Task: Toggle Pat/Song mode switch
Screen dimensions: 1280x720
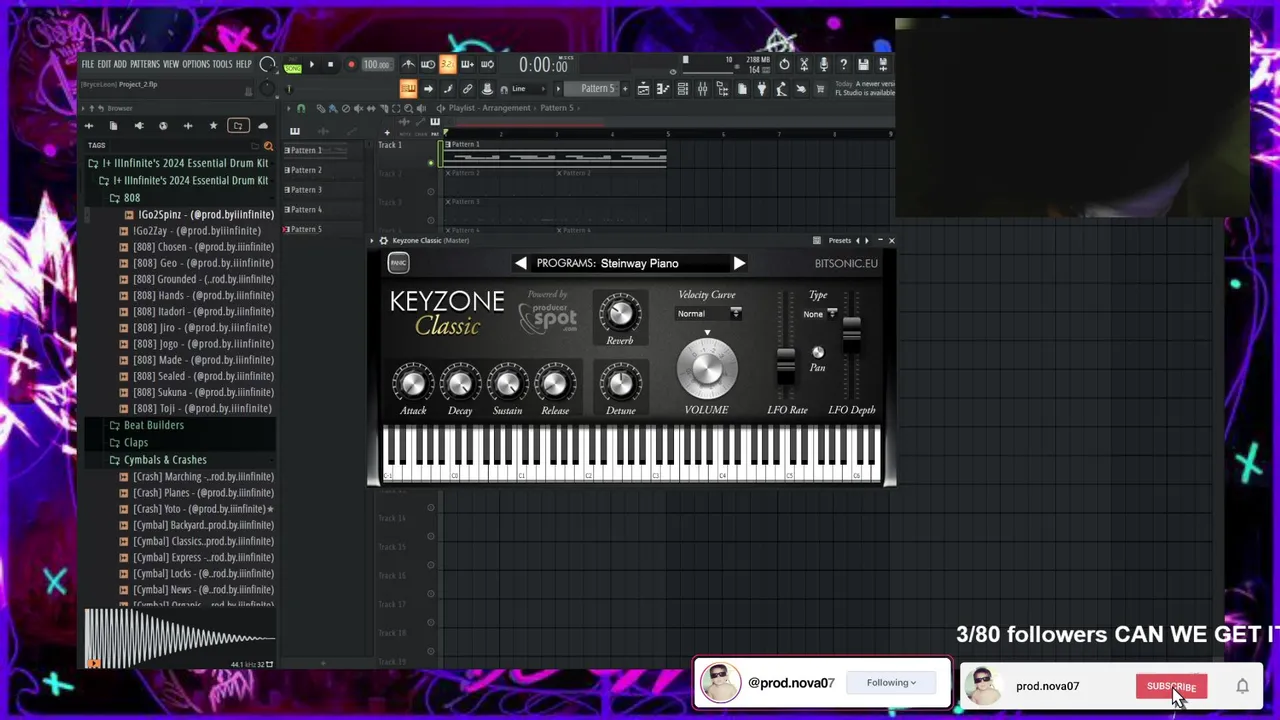Action: pos(292,65)
